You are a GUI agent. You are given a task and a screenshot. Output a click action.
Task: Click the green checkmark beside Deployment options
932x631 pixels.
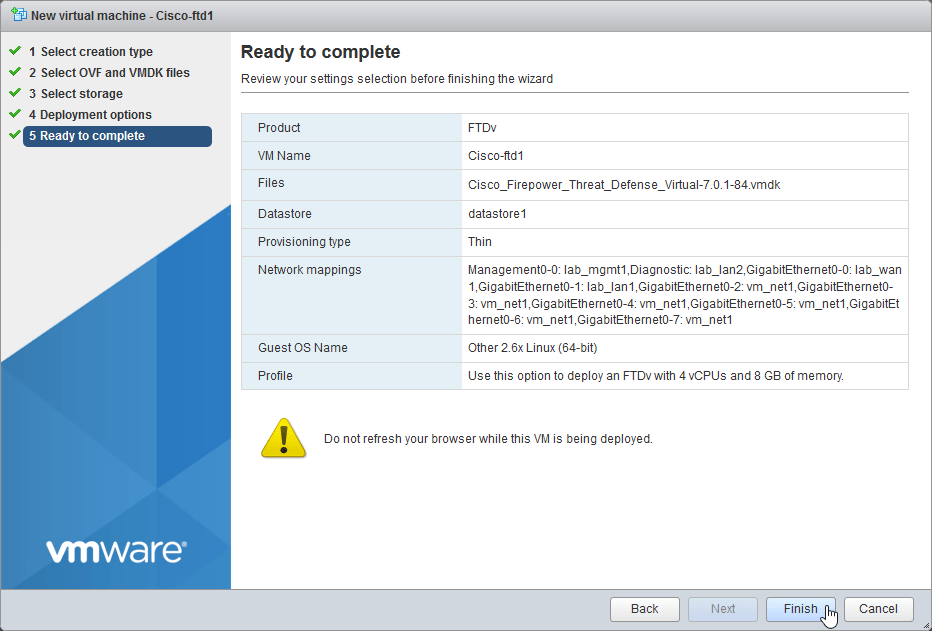tap(15, 113)
